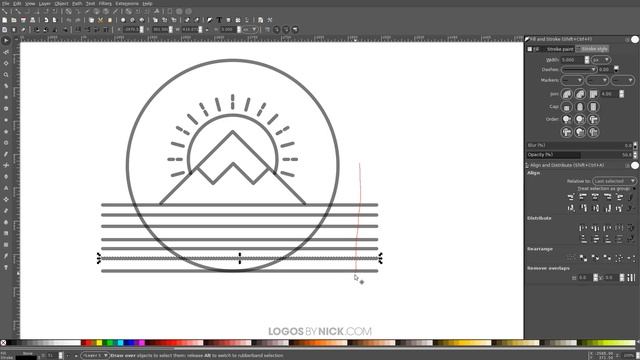
Task: Open the unit dropdown in tool controls bar
Action: (250, 29)
